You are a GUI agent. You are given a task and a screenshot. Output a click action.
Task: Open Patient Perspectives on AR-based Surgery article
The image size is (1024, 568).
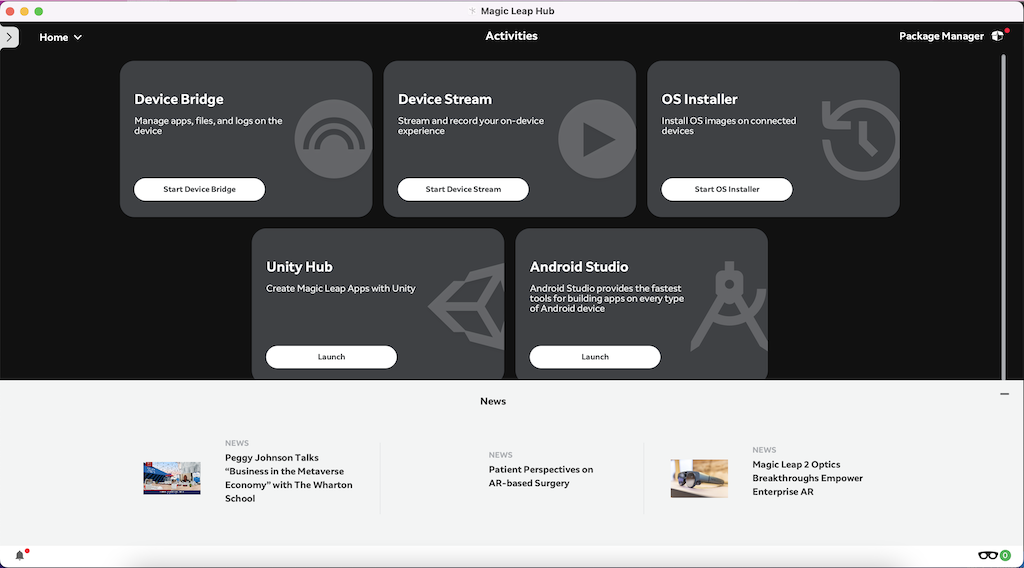pos(541,476)
